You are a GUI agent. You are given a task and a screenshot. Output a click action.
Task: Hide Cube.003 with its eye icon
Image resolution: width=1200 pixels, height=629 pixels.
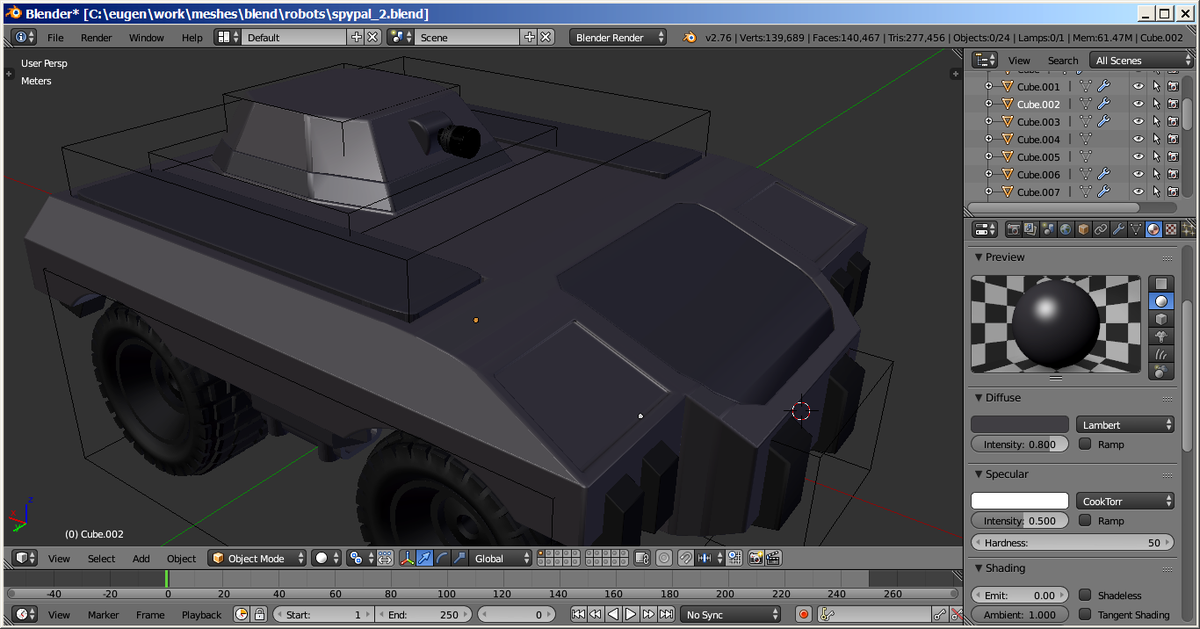point(1138,122)
